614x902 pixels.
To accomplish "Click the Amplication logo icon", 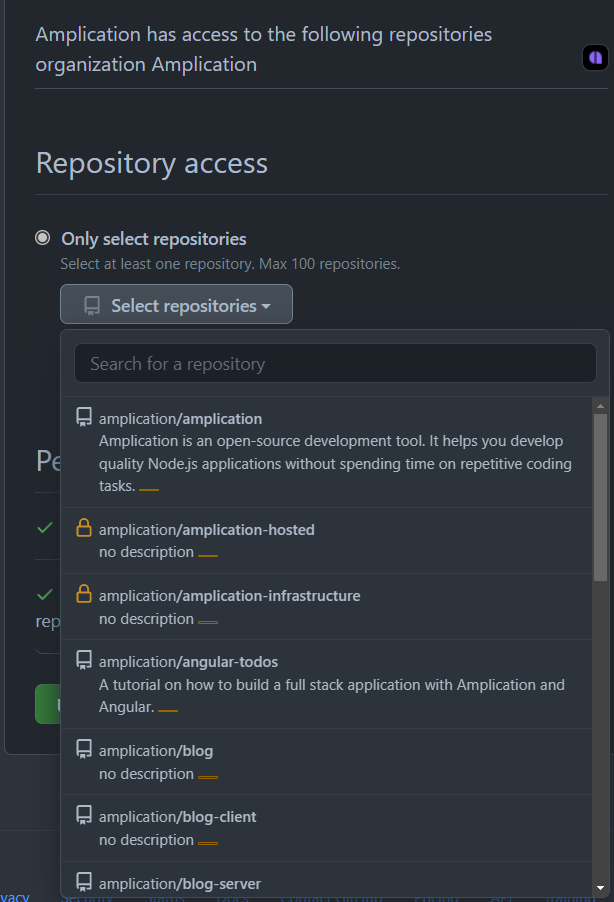I will click(595, 58).
